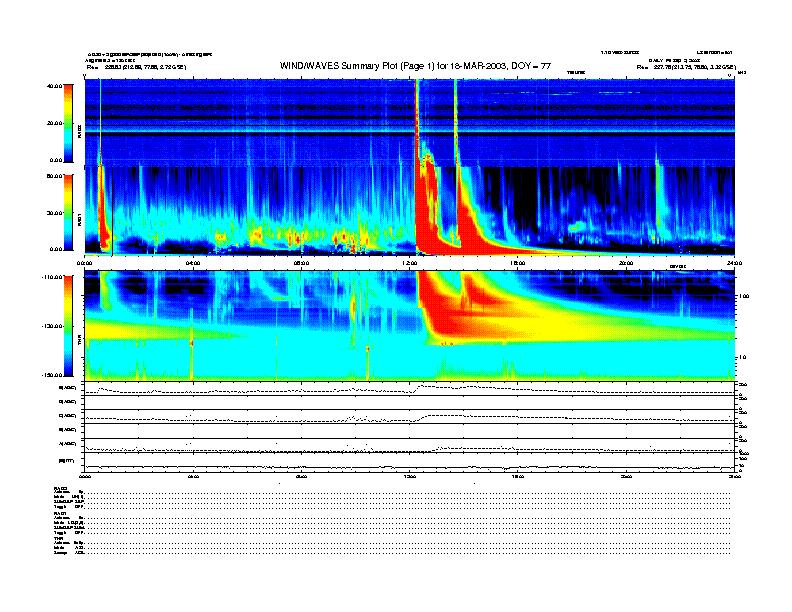Click the -110.00 label on TNR scale

point(53,277)
